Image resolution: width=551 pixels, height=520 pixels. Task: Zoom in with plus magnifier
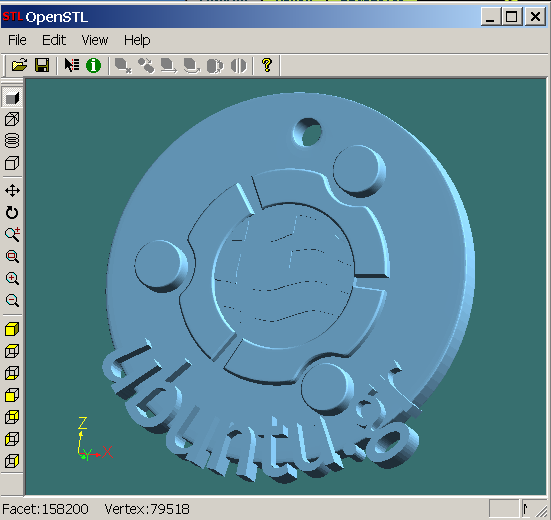pyautogui.click(x=12, y=278)
